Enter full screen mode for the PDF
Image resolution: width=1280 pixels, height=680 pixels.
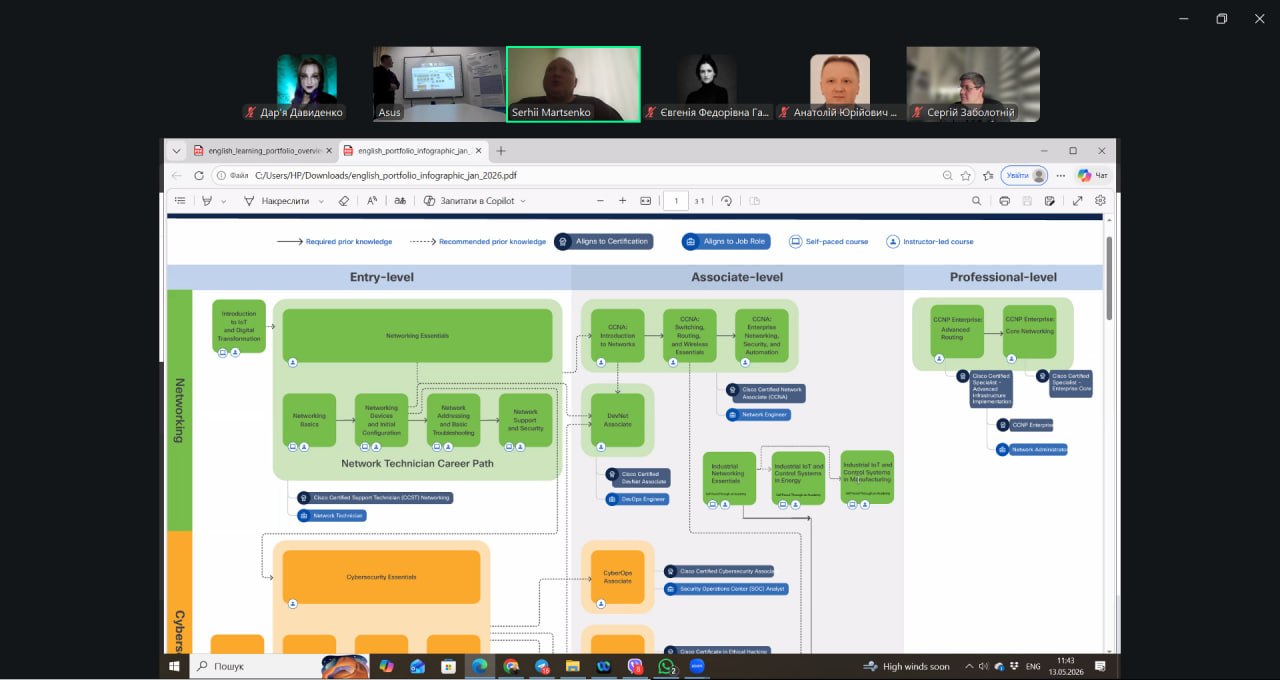[1077, 201]
